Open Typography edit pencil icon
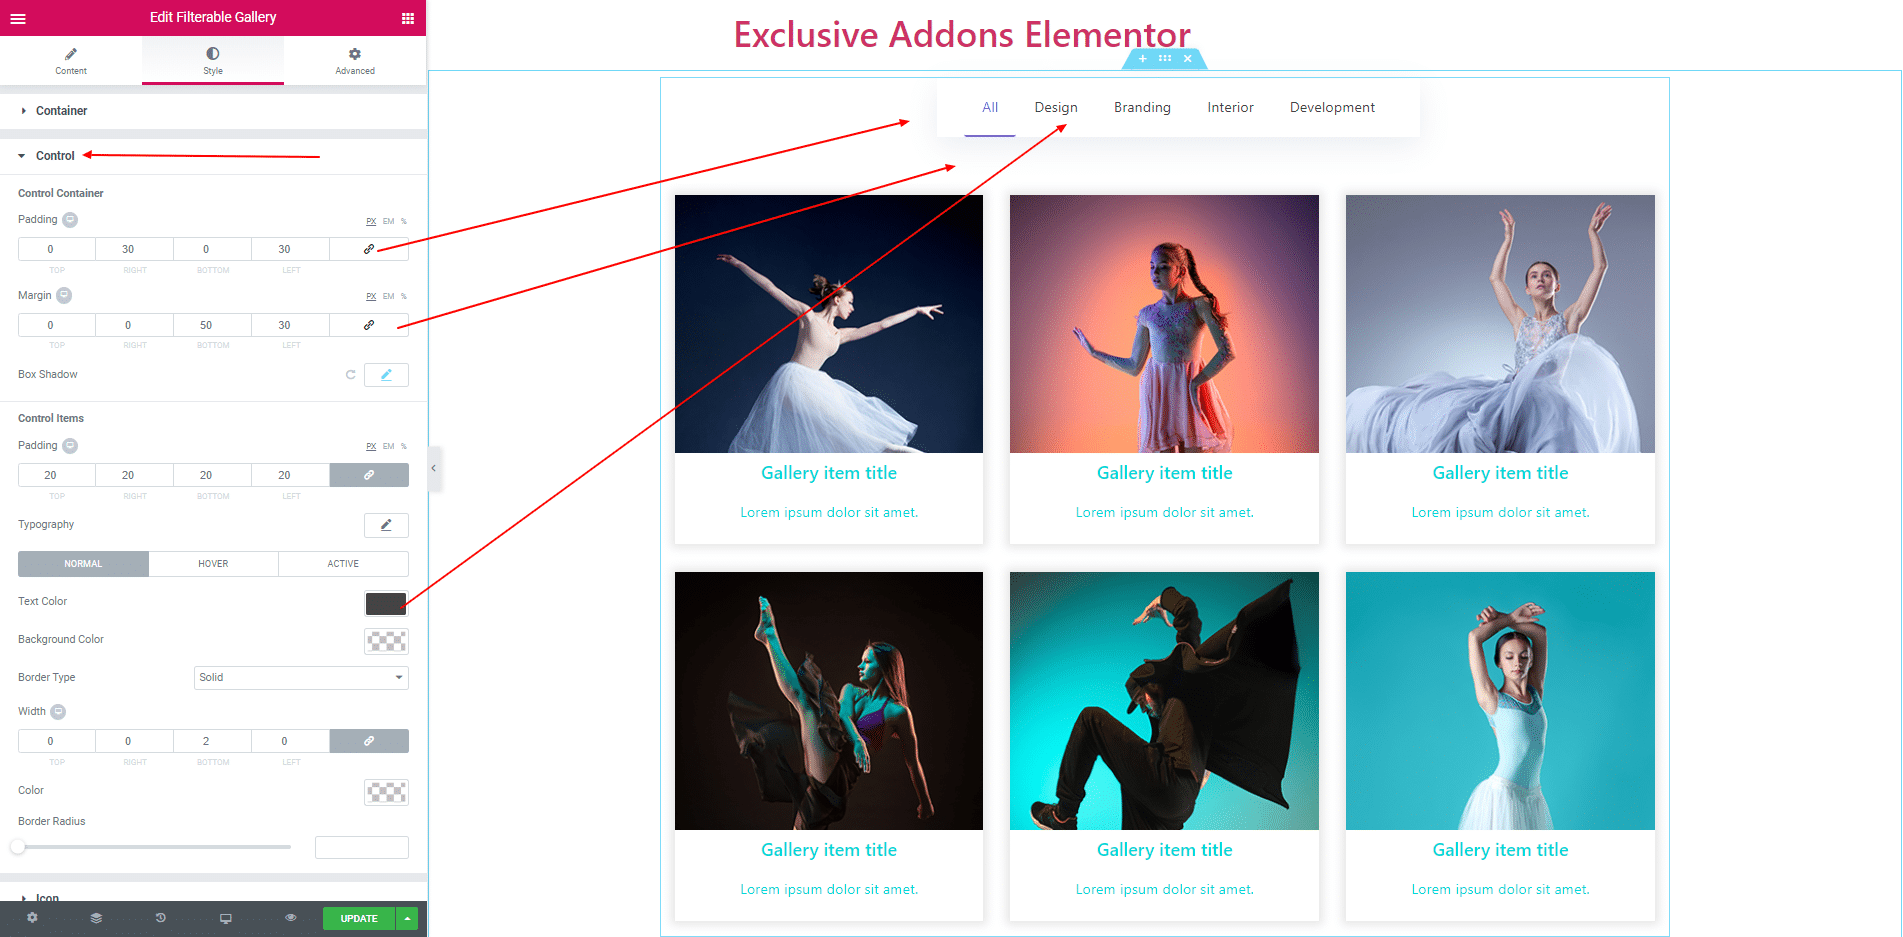Screen dimensions: 1903x937 click(386, 525)
